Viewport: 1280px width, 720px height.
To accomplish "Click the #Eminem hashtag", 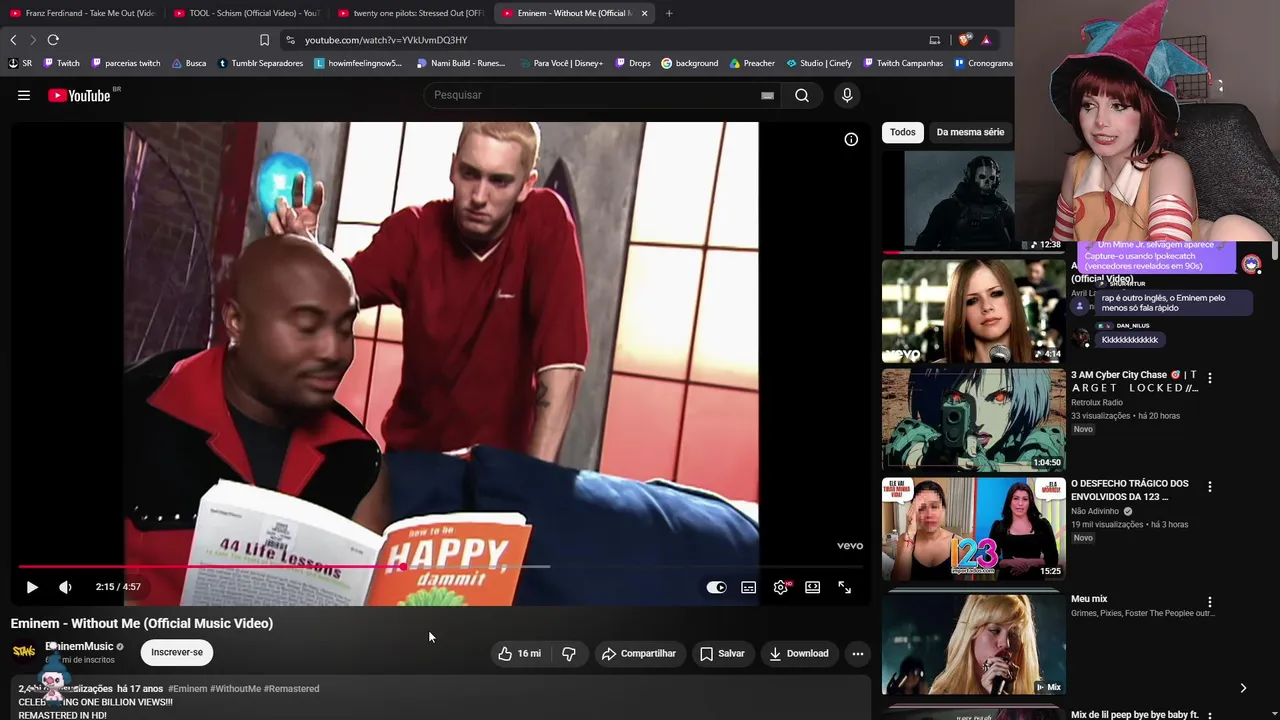I will (187, 689).
